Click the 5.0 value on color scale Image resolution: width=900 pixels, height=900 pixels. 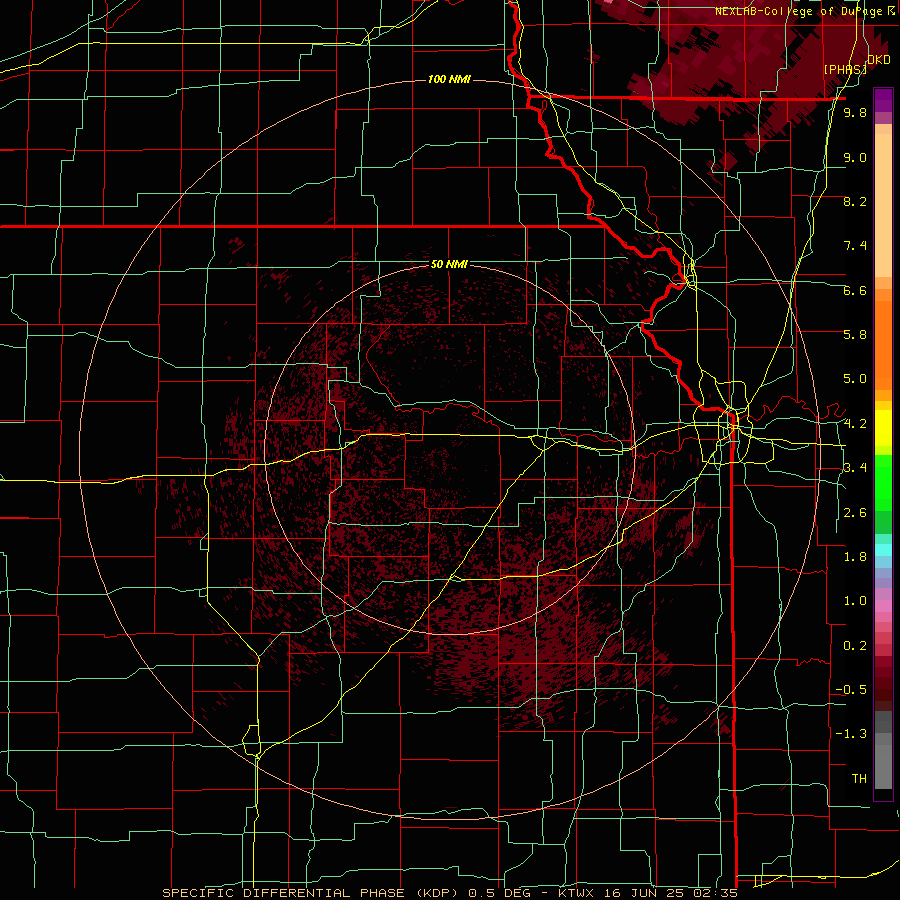[x=855, y=379]
